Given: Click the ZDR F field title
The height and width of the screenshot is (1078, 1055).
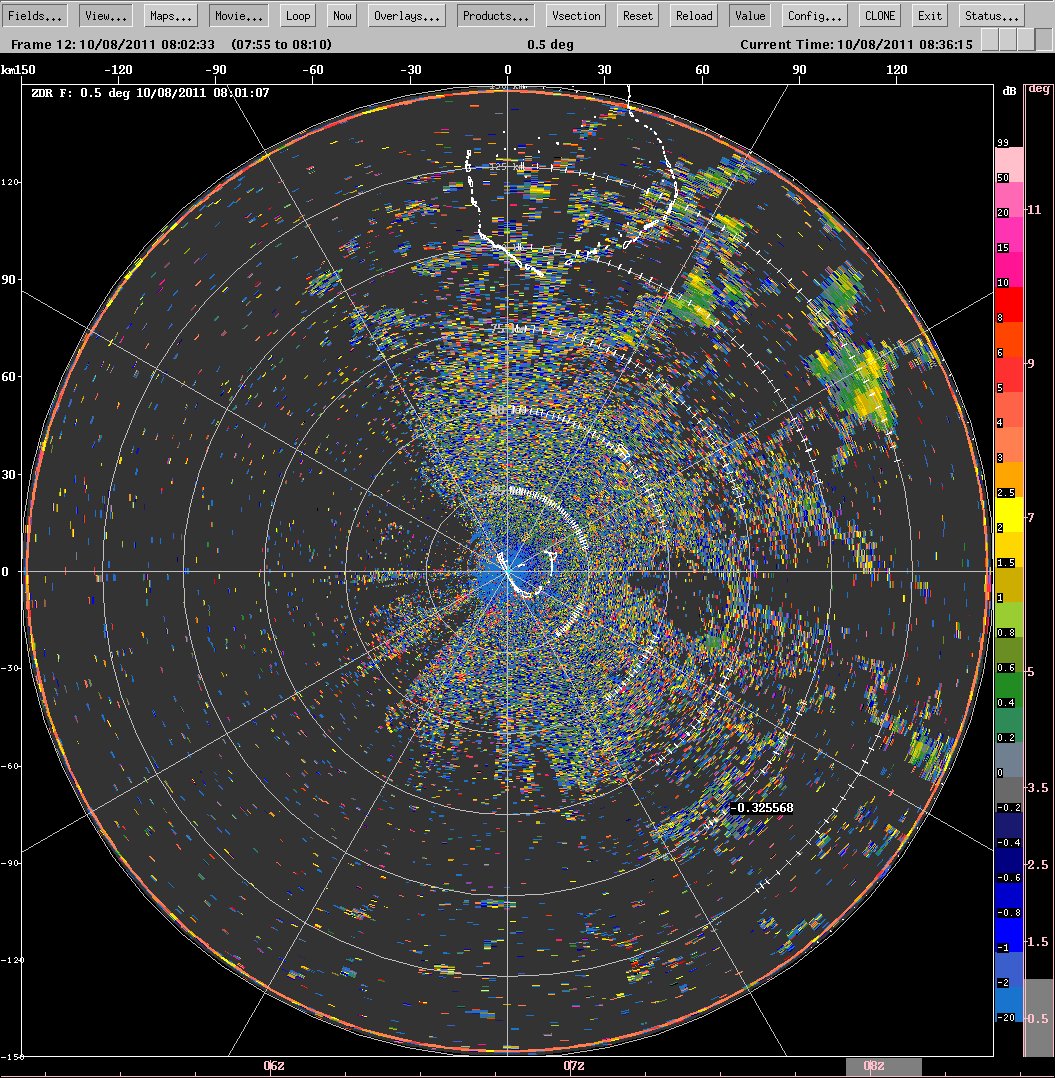Looking at the screenshot, I should pyautogui.click(x=150, y=93).
